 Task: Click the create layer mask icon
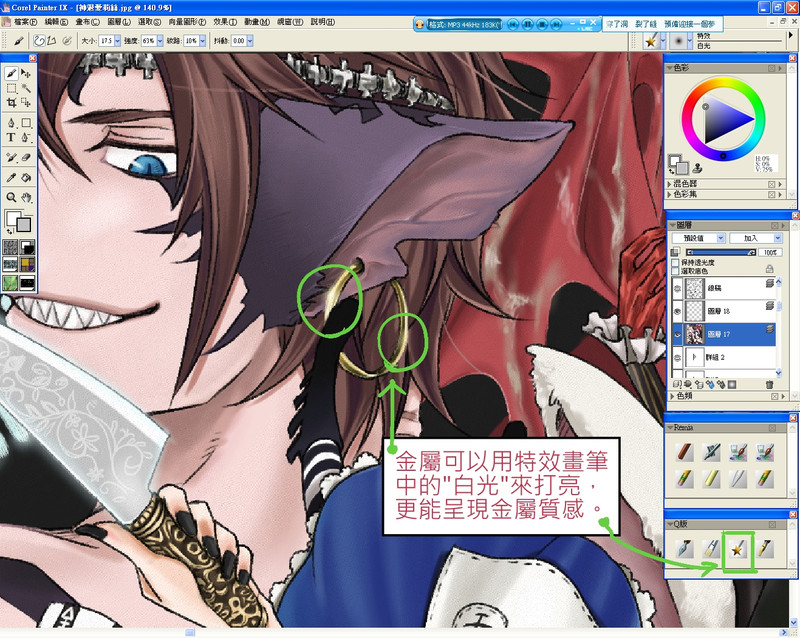[x=732, y=384]
